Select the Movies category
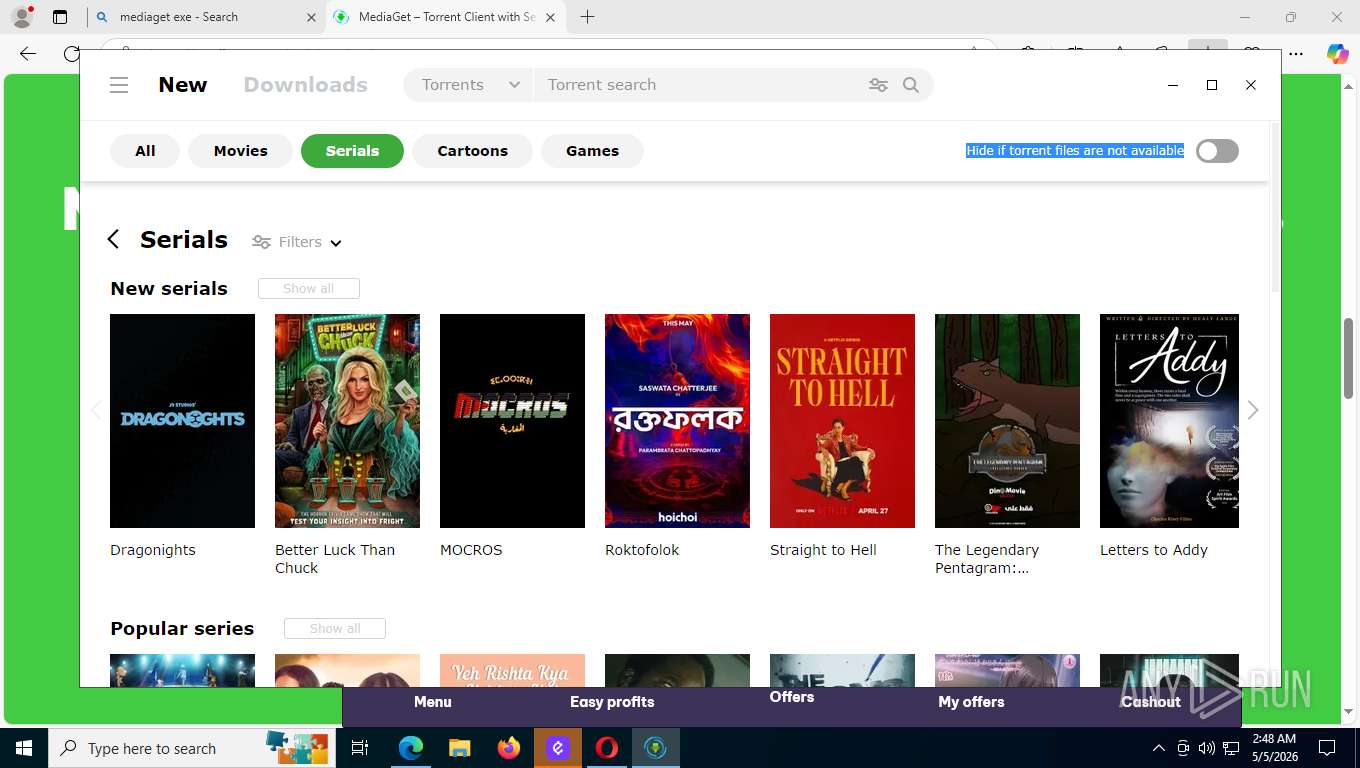The image size is (1360, 768). pos(240,151)
